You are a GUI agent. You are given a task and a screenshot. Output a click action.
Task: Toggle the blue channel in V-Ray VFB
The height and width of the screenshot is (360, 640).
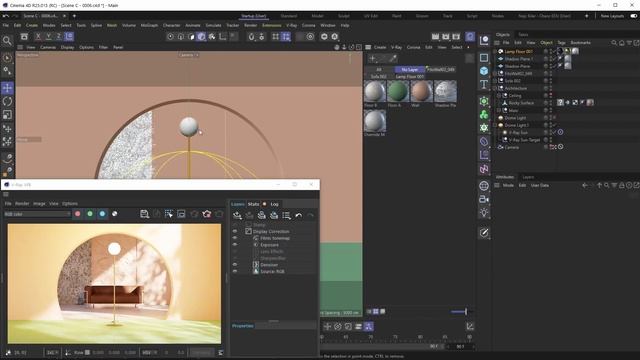(102, 214)
